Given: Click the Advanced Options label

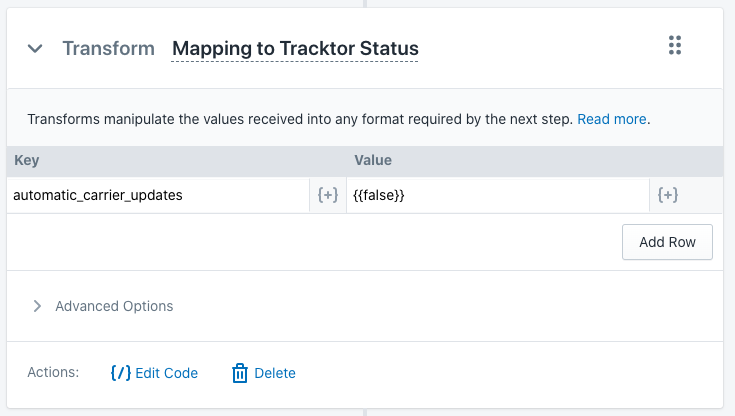Looking at the screenshot, I should tap(114, 306).
